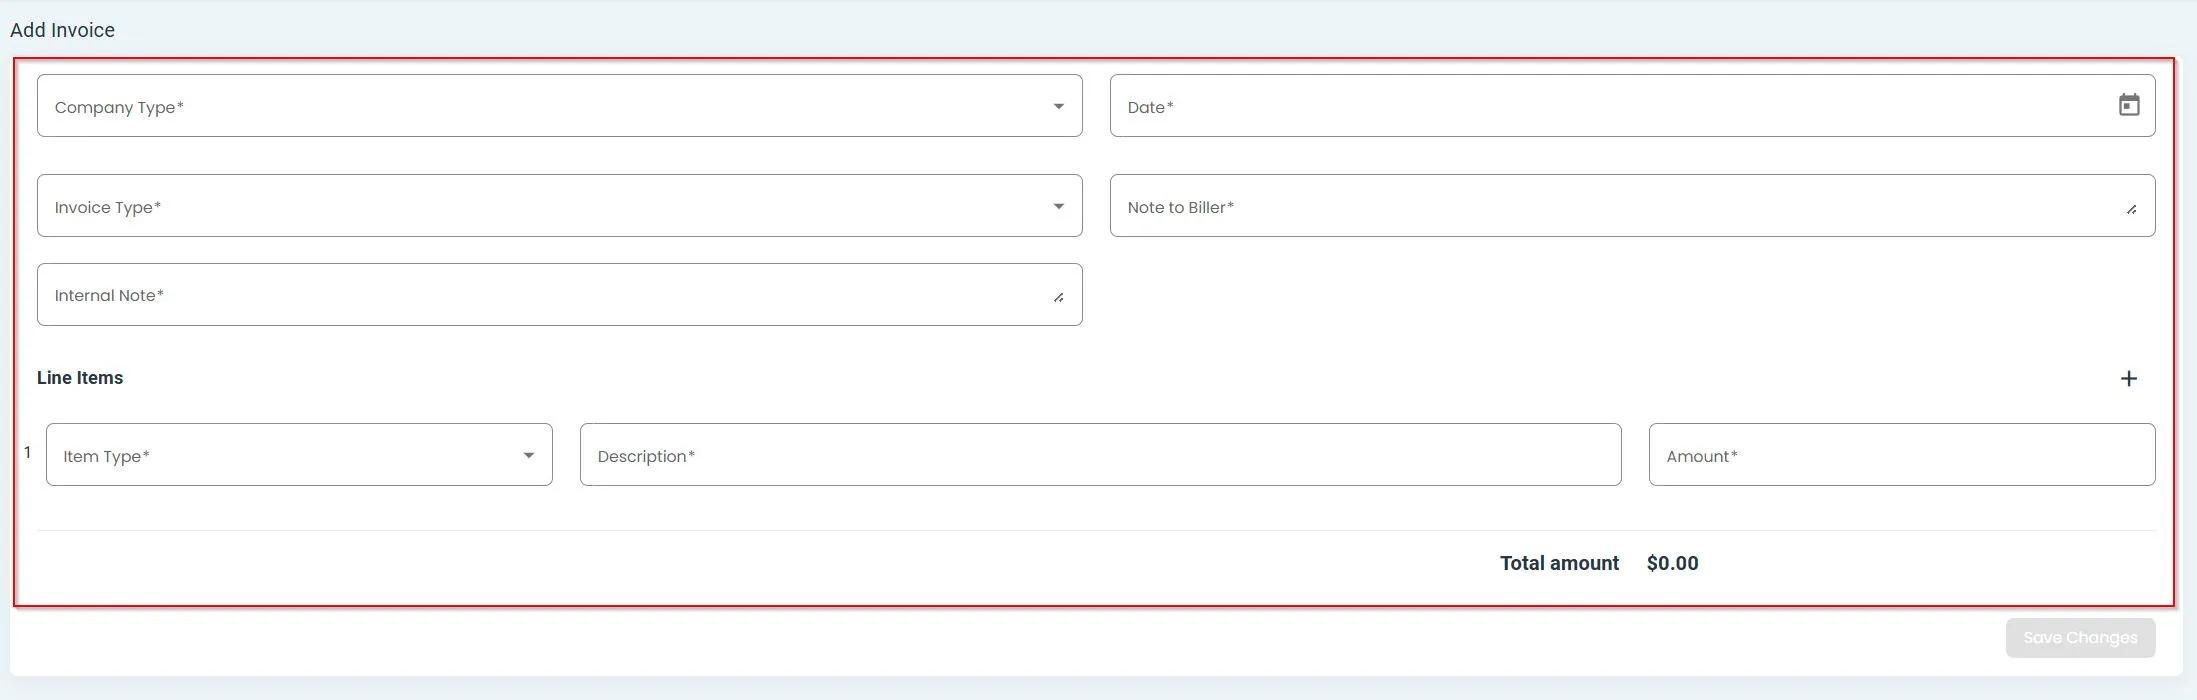Click the Note to Biller resize handle
Screen dimensions: 2197x700
pos(2131,209)
